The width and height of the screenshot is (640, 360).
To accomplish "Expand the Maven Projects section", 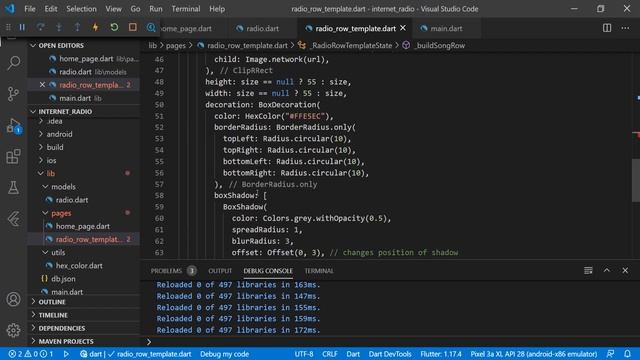I will pos(66,341).
